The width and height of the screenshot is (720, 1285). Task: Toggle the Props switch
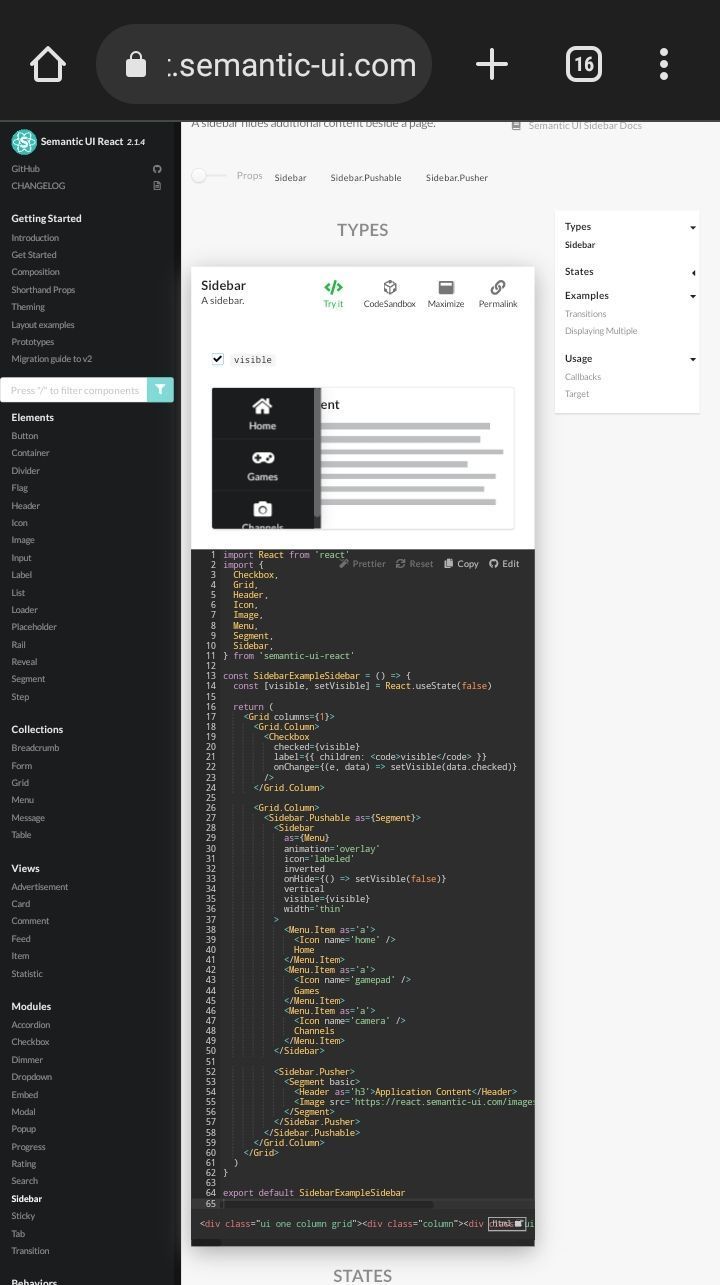tap(209, 176)
